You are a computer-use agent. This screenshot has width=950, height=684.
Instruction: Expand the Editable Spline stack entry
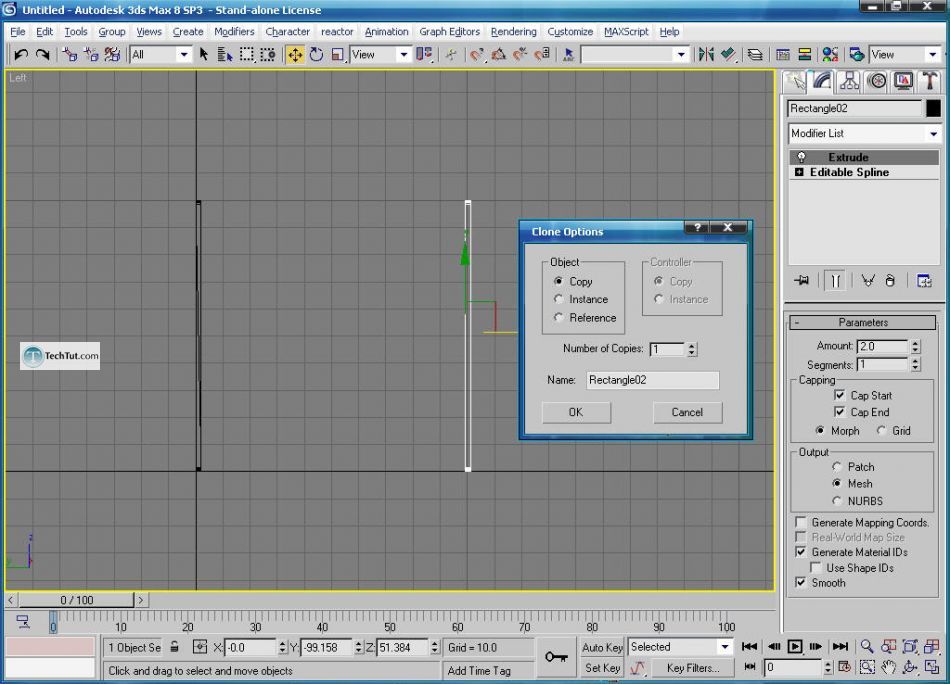pos(799,172)
